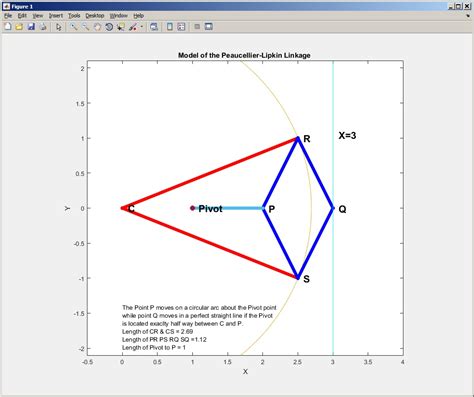This screenshot has height=397, width=474.
Task: Click the lower red link from C to S
Action: coord(210,243)
